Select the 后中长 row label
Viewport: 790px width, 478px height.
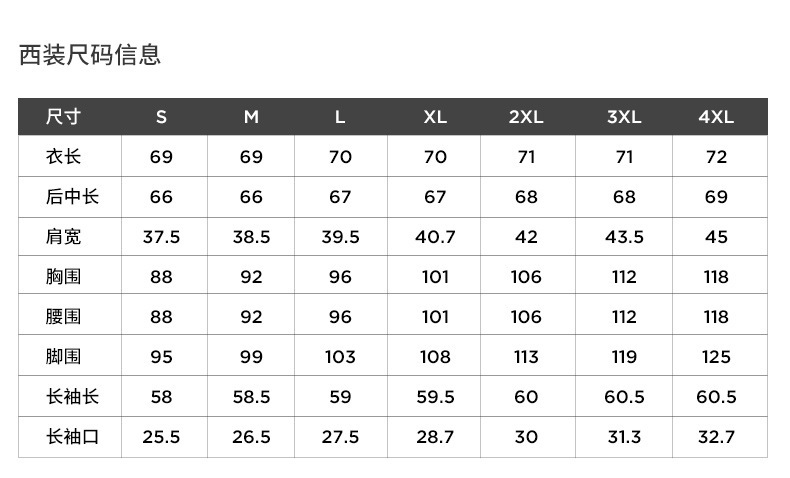72,197
